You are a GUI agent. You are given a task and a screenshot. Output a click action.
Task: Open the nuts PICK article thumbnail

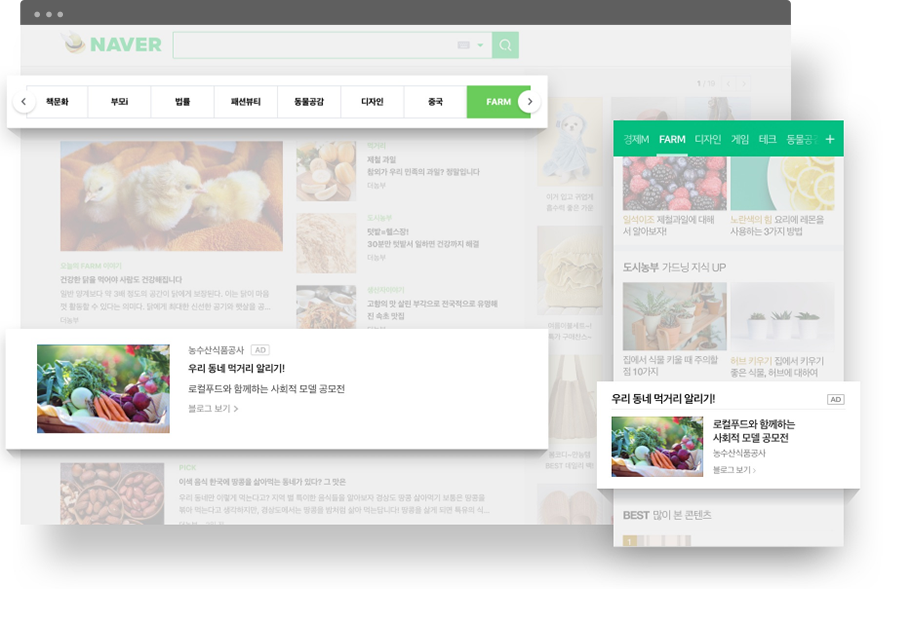tap(112, 493)
